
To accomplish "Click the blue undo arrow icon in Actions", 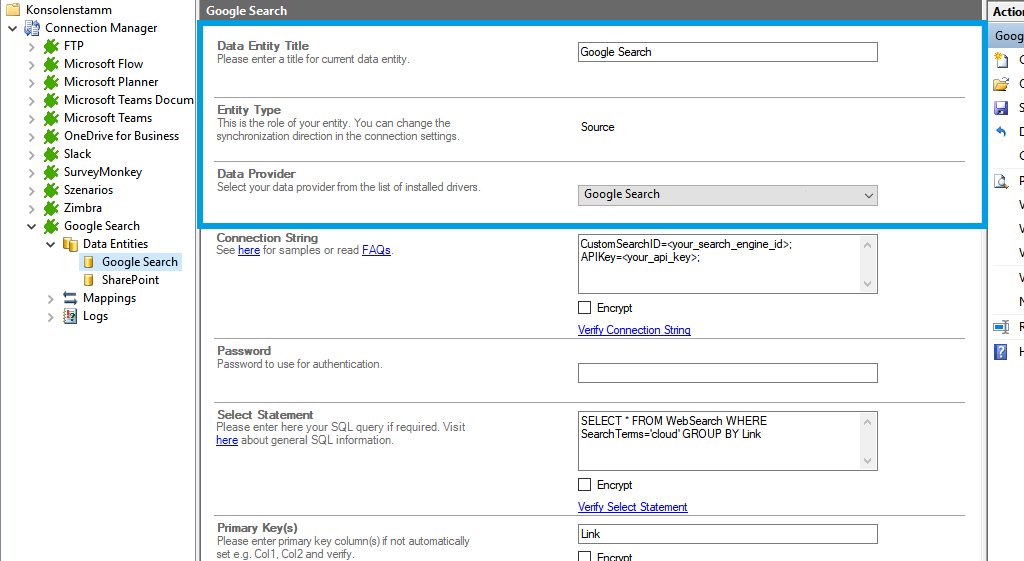I will coord(1001,132).
